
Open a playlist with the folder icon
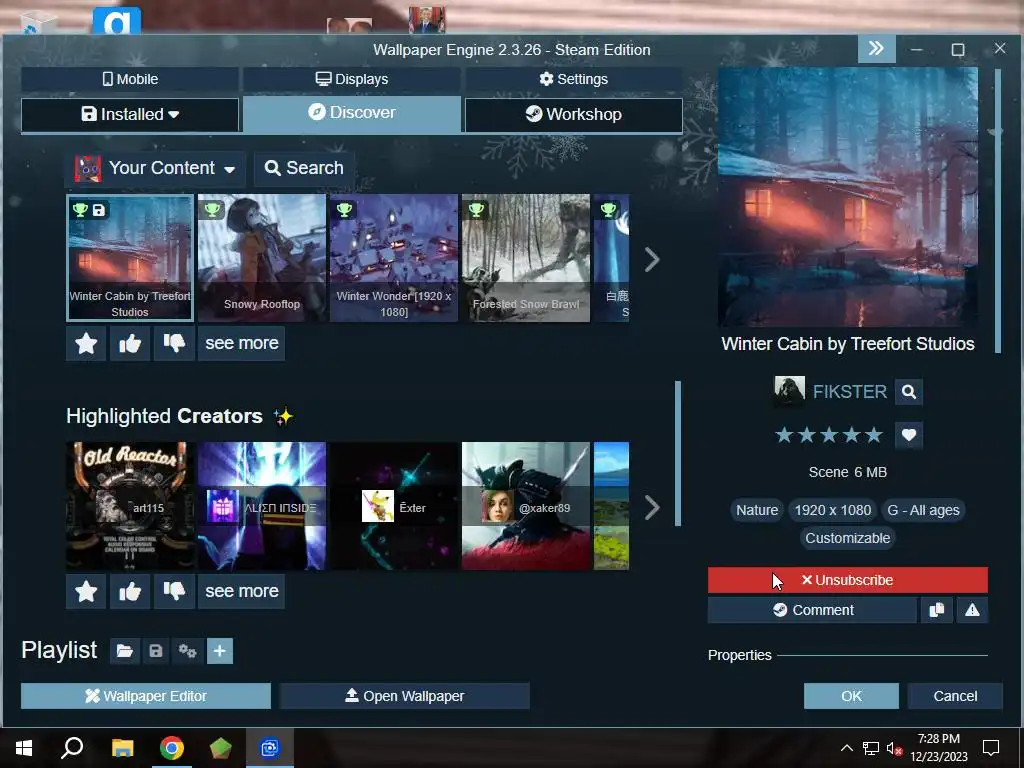[x=124, y=651]
